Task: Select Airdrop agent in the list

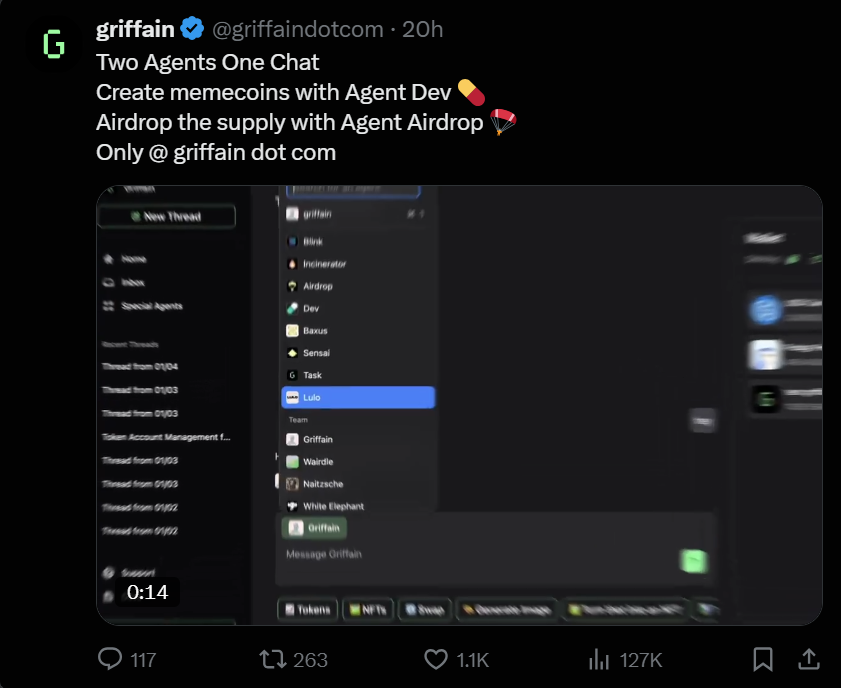Action: click(x=318, y=286)
